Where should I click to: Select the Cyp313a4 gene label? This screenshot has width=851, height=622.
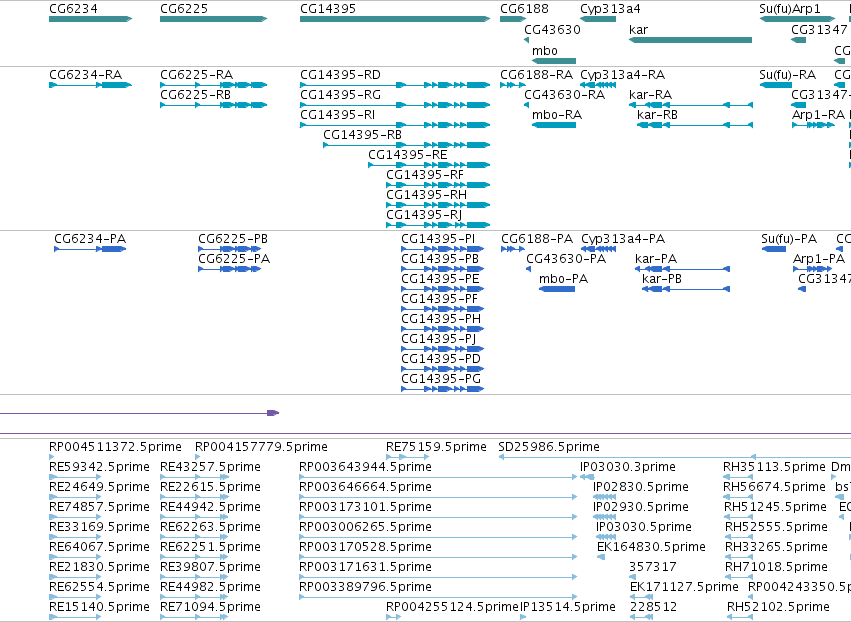coord(610,9)
